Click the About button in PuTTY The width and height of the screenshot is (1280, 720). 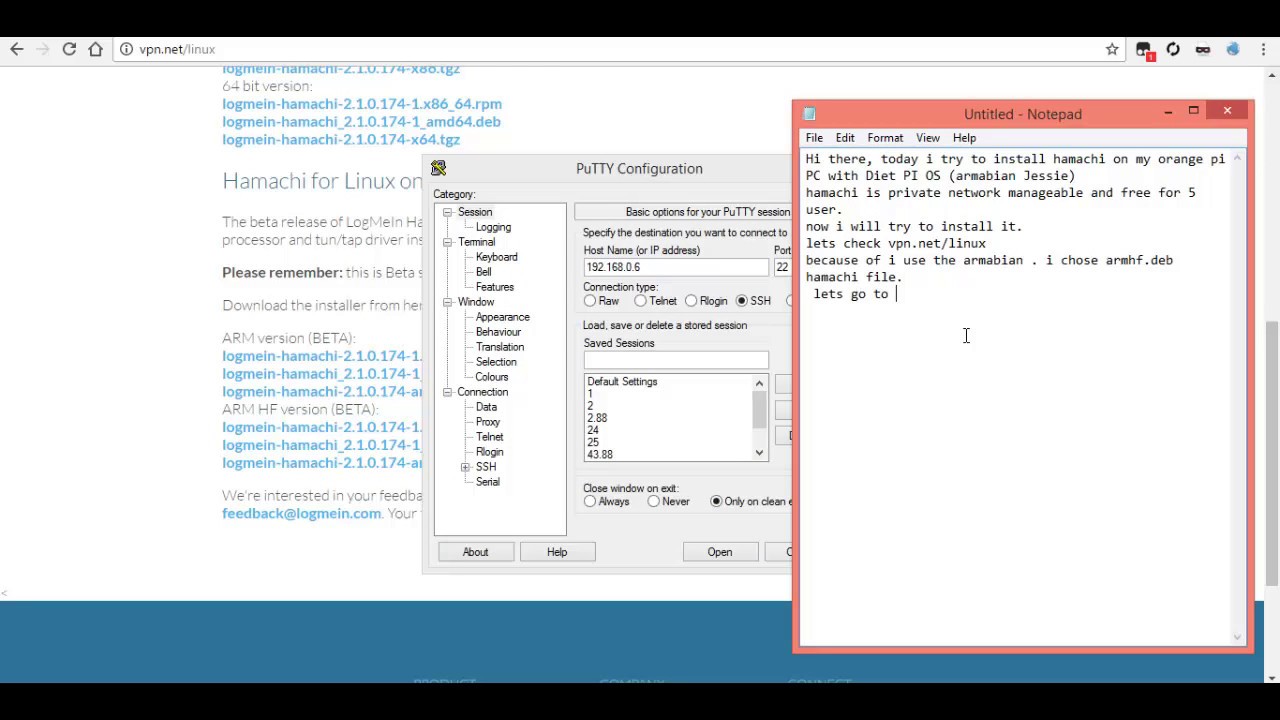(475, 552)
